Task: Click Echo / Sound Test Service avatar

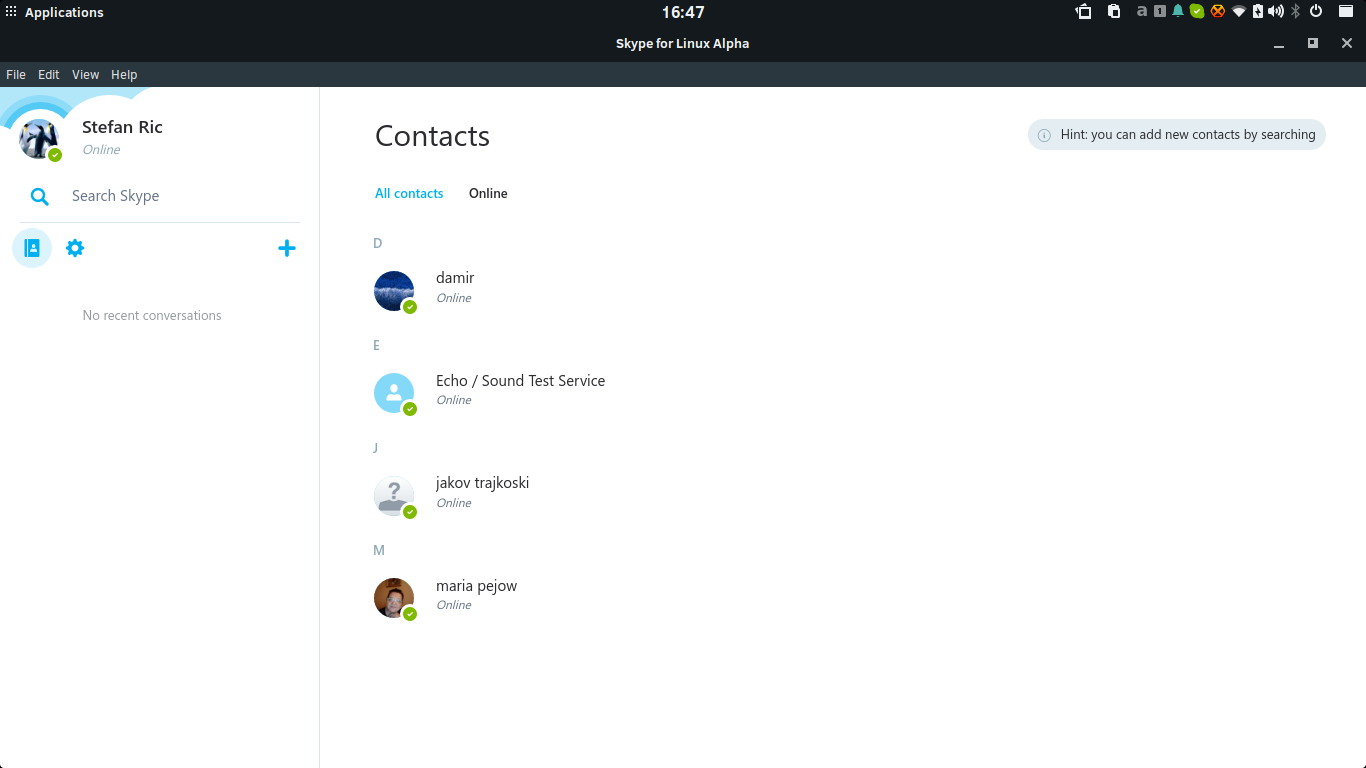Action: pyautogui.click(x=394, y=393)
